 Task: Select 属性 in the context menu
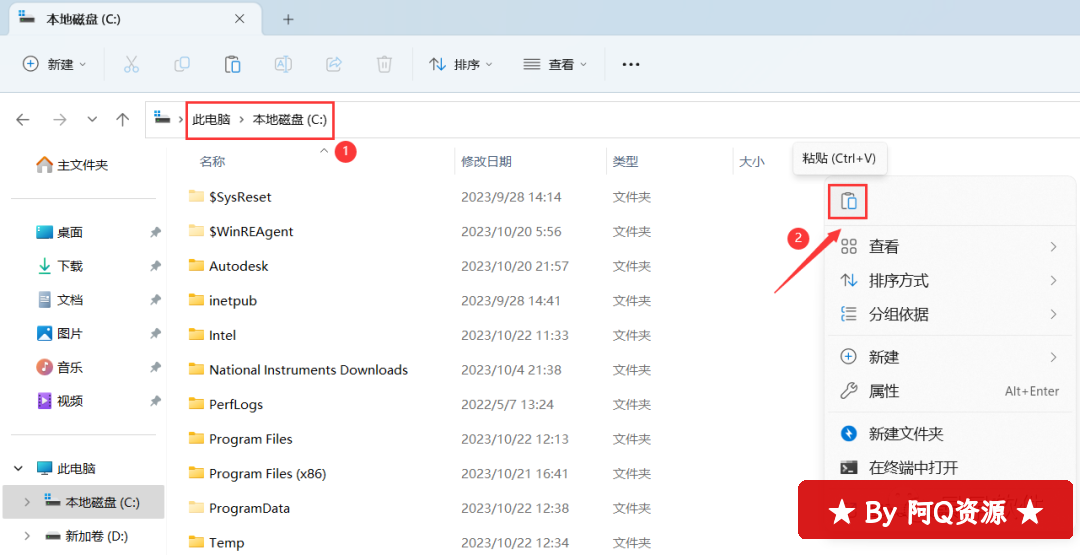(884, 391)
